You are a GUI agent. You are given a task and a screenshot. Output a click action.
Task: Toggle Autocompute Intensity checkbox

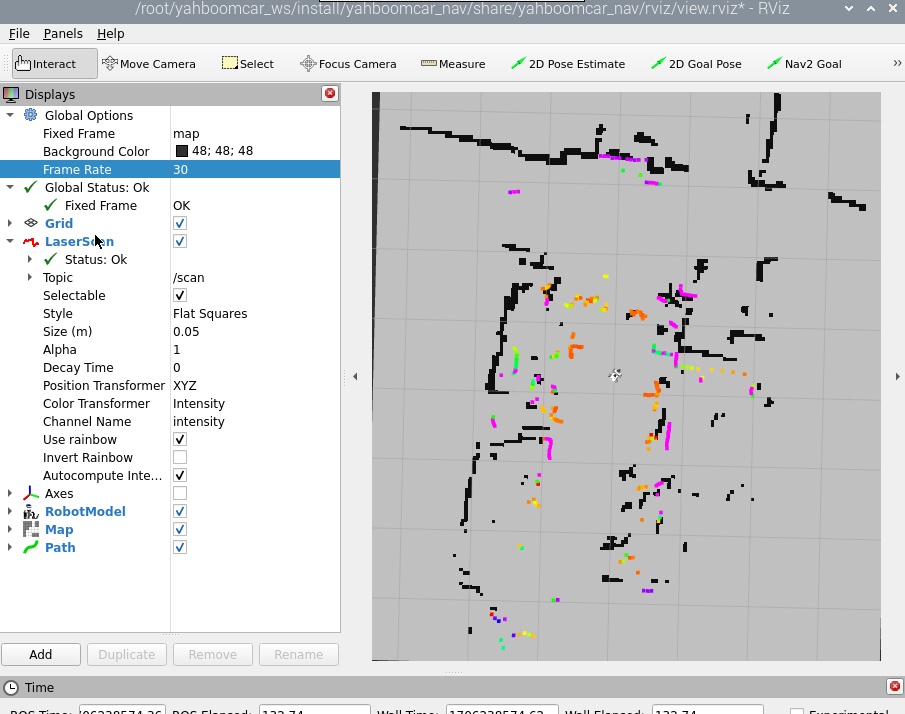(179, 475)
